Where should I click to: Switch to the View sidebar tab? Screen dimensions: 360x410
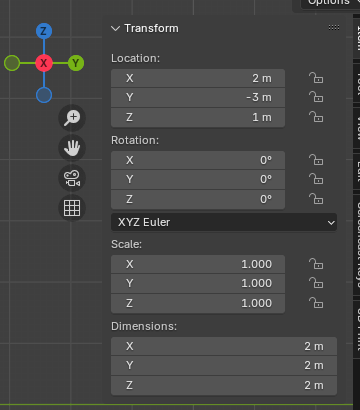pos(357,128)
